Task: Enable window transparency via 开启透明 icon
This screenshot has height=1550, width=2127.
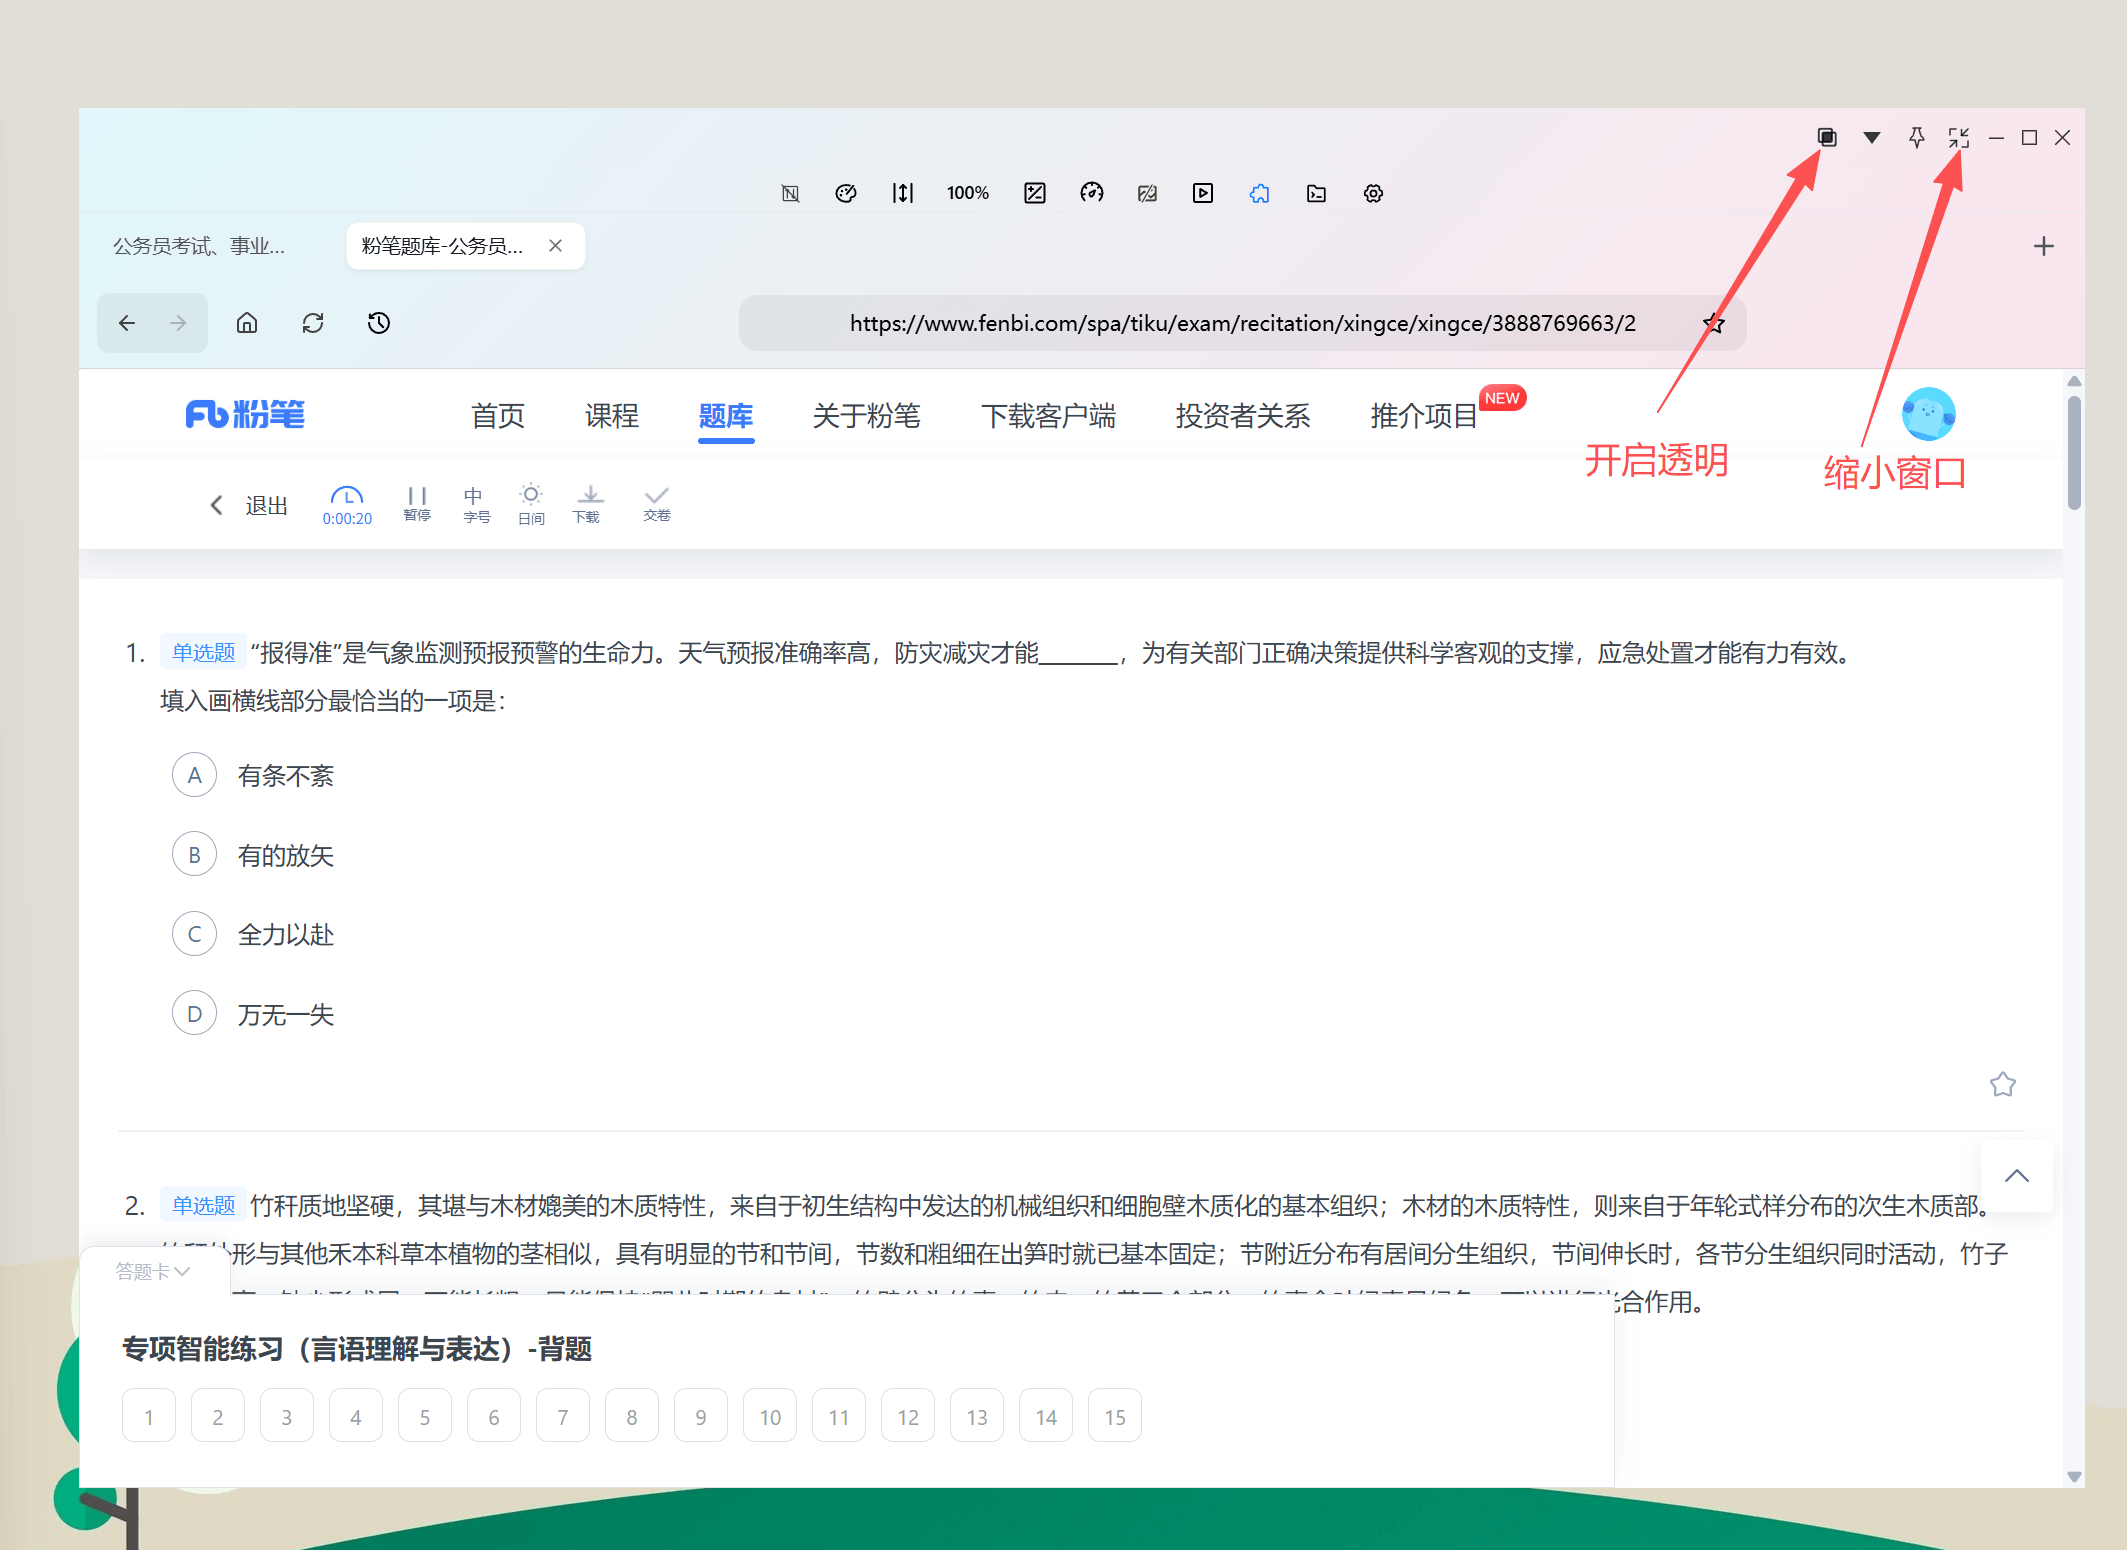Action: pyautogui.click(x=1826, y=137)
